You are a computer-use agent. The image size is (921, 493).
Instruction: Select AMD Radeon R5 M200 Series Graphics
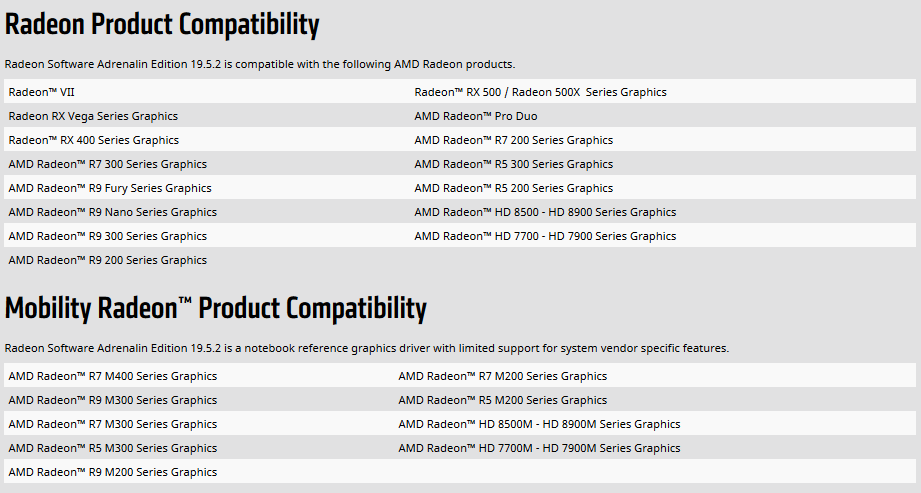[x=503, y=400]
